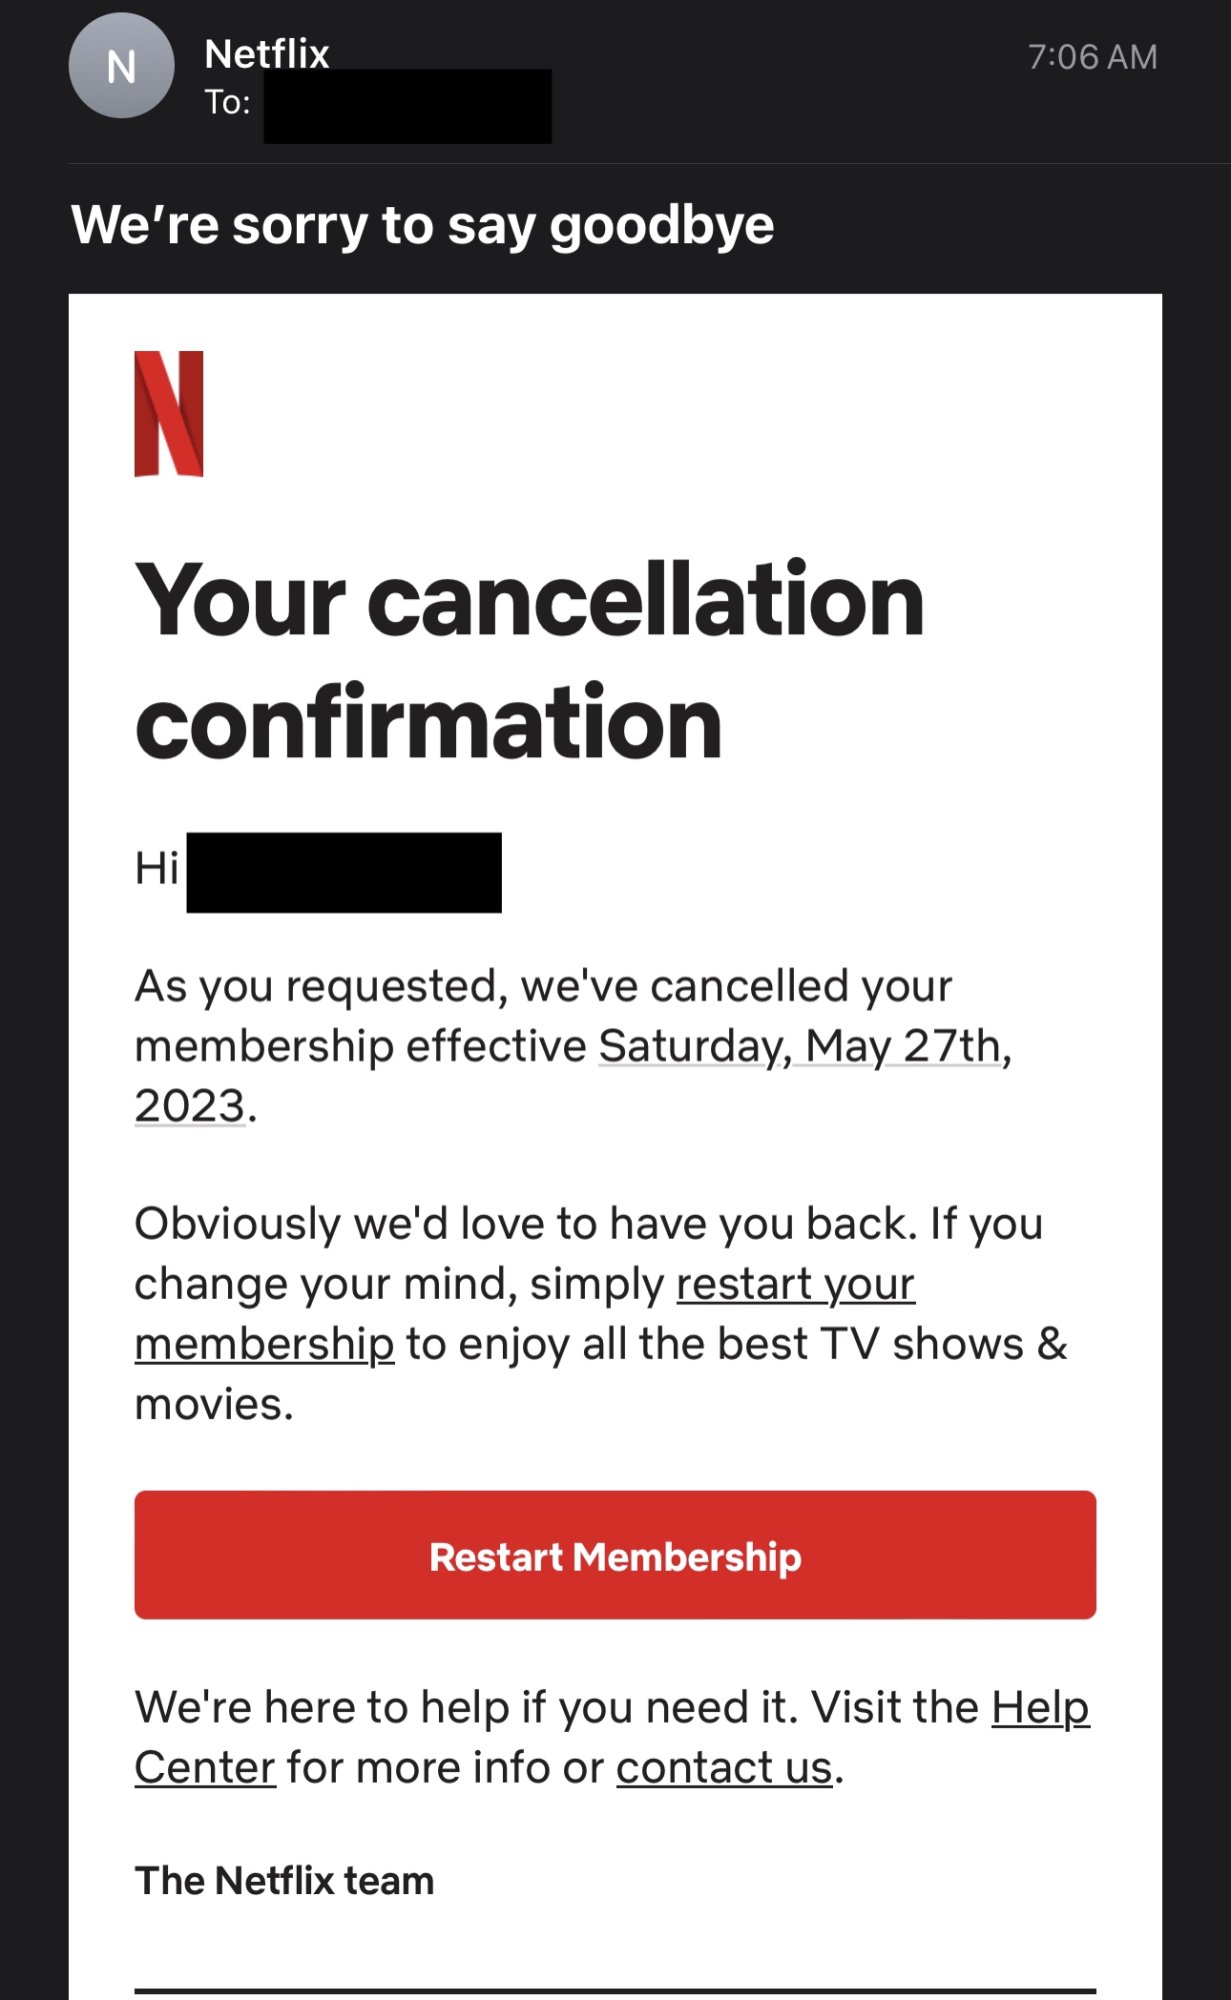The height and width of the screenshot is (2000, 1231).
Task: Open the Netflix sender name details
Action: coord(267,53)
